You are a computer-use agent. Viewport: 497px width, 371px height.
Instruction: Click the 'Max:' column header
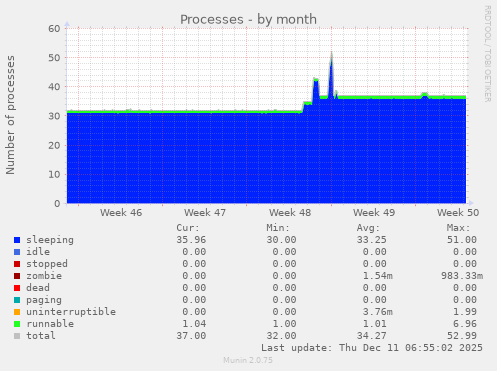coord(458,228)
